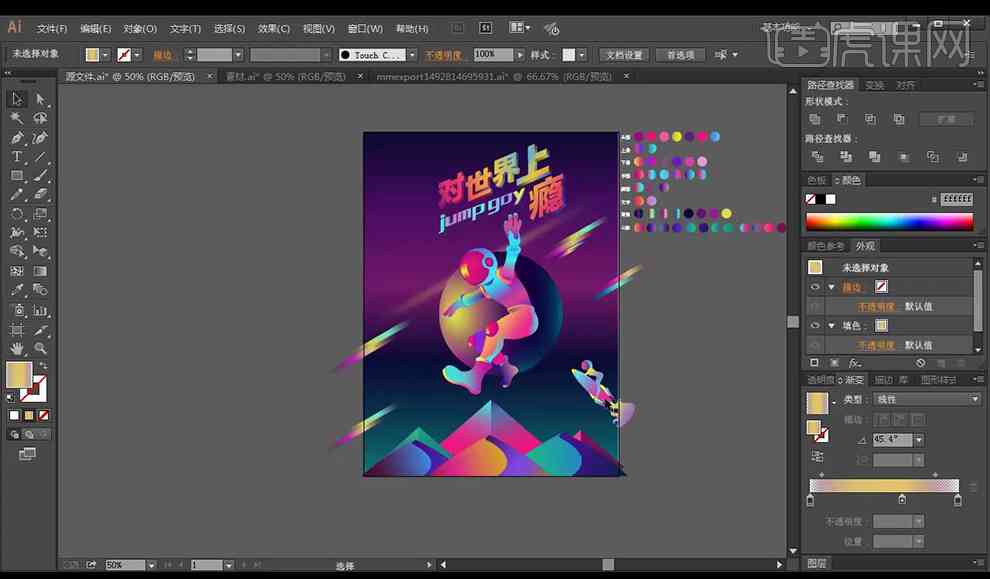Enable Draw Normal mode in toolbox
This screenshot has width=990, height=579.
(14, 434)
